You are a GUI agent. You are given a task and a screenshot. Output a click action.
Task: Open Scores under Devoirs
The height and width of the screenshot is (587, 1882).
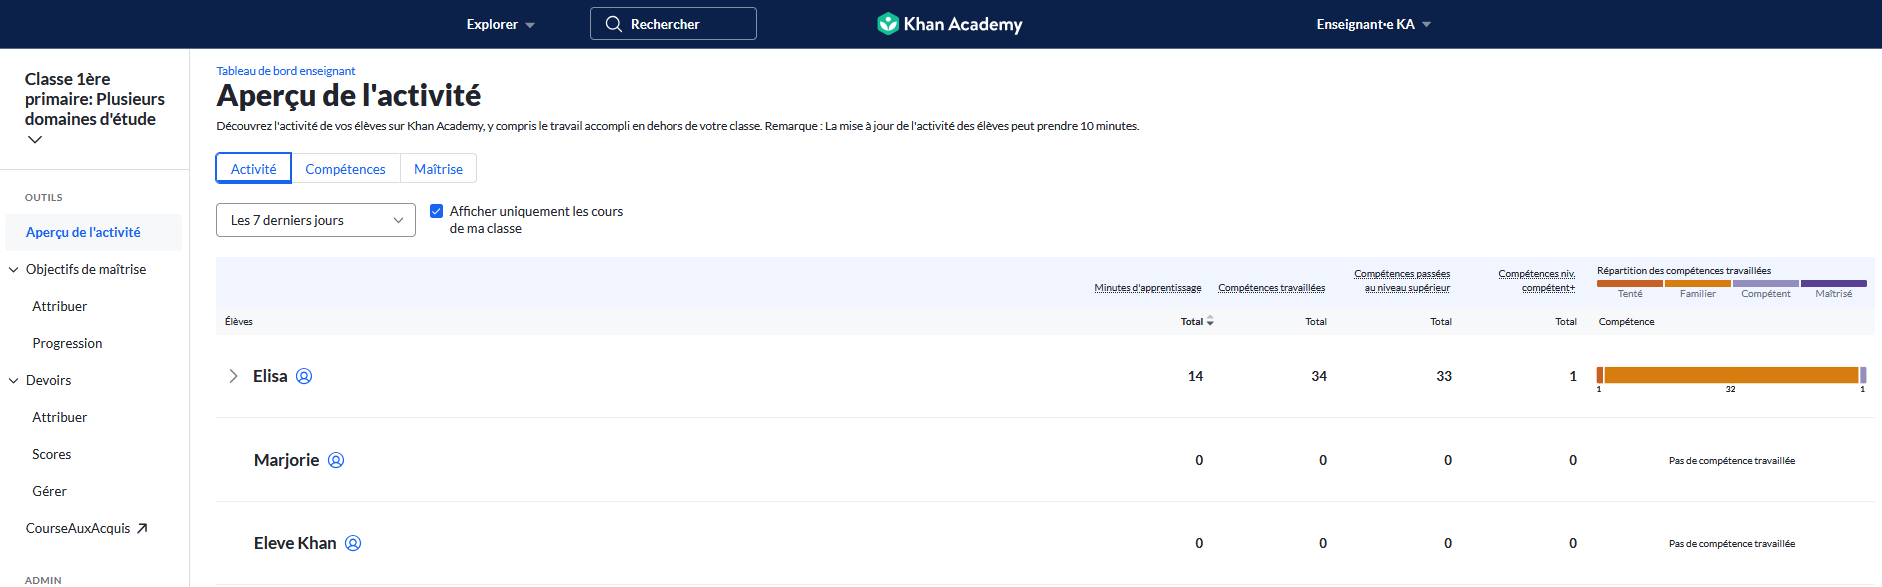[x=52, y=454]
